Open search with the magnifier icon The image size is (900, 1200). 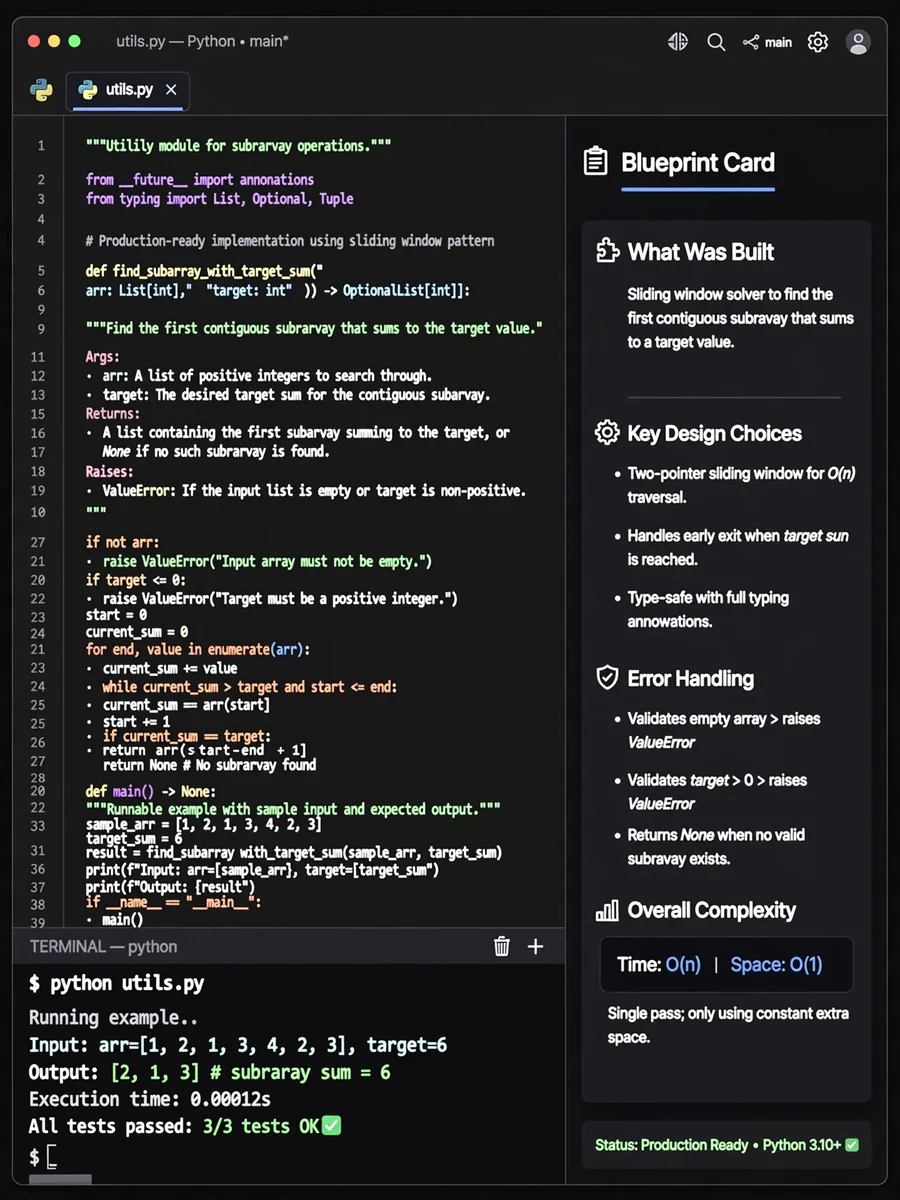[716, 42]
